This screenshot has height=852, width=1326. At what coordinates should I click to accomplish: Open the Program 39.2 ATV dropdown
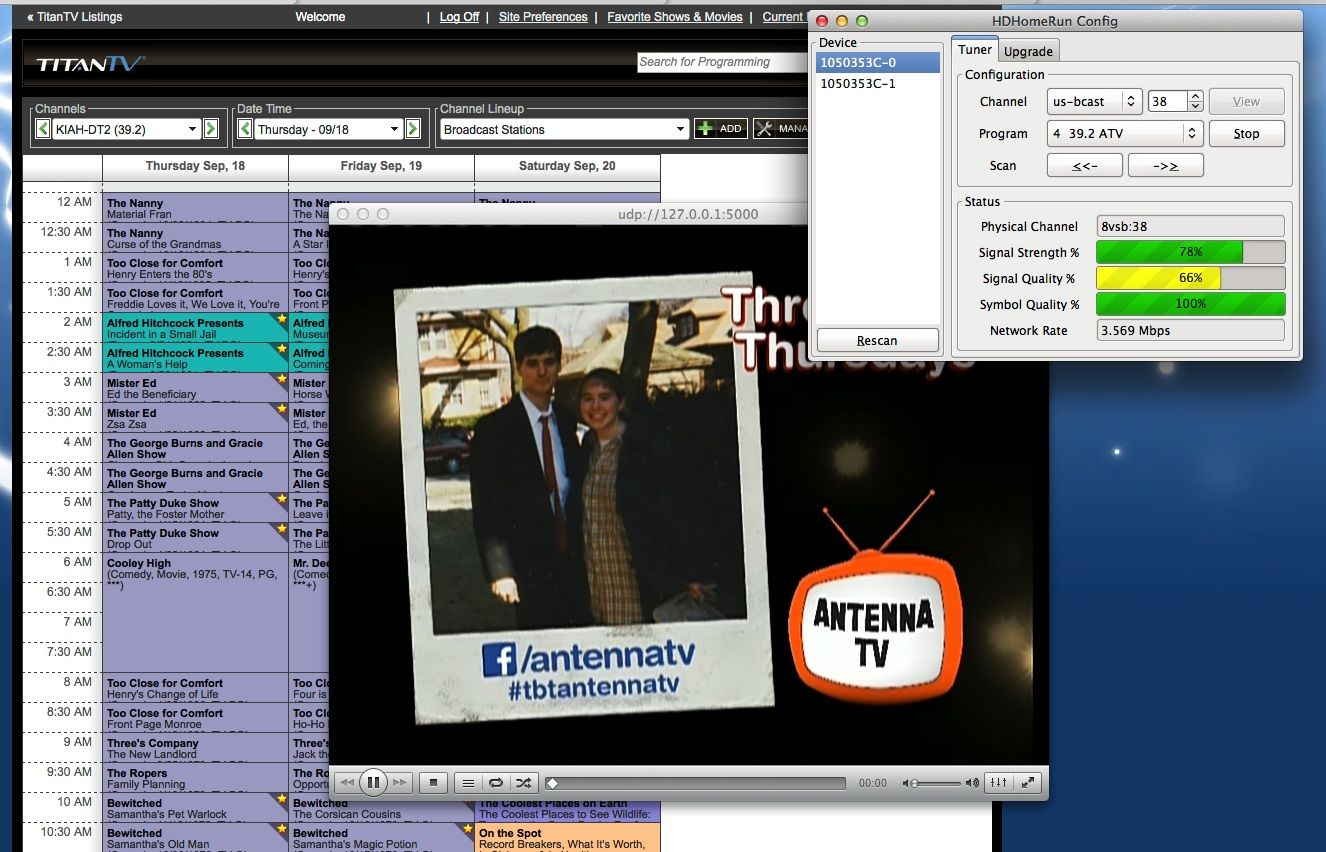pyautogui.click(x=1125, y=133)
